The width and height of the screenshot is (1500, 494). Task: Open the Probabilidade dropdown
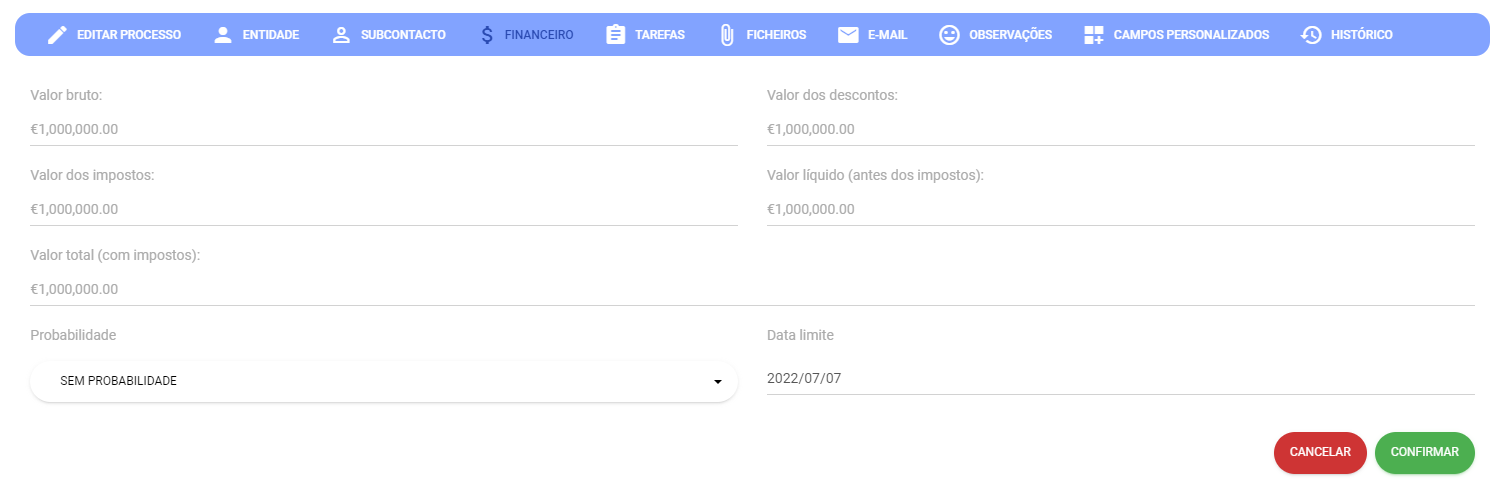[383, 381]
